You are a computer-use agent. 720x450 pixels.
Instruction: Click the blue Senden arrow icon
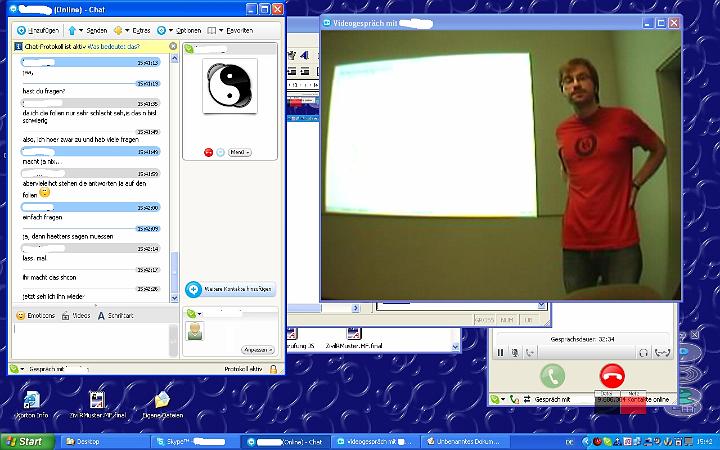pos(72,30)
